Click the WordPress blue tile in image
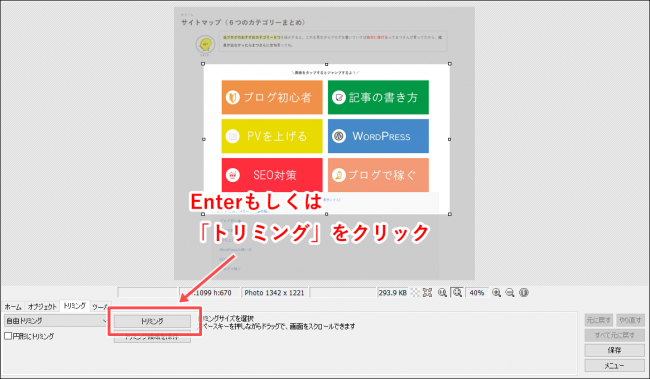Viewport: 650px width, 379px height. coord(378,136)
